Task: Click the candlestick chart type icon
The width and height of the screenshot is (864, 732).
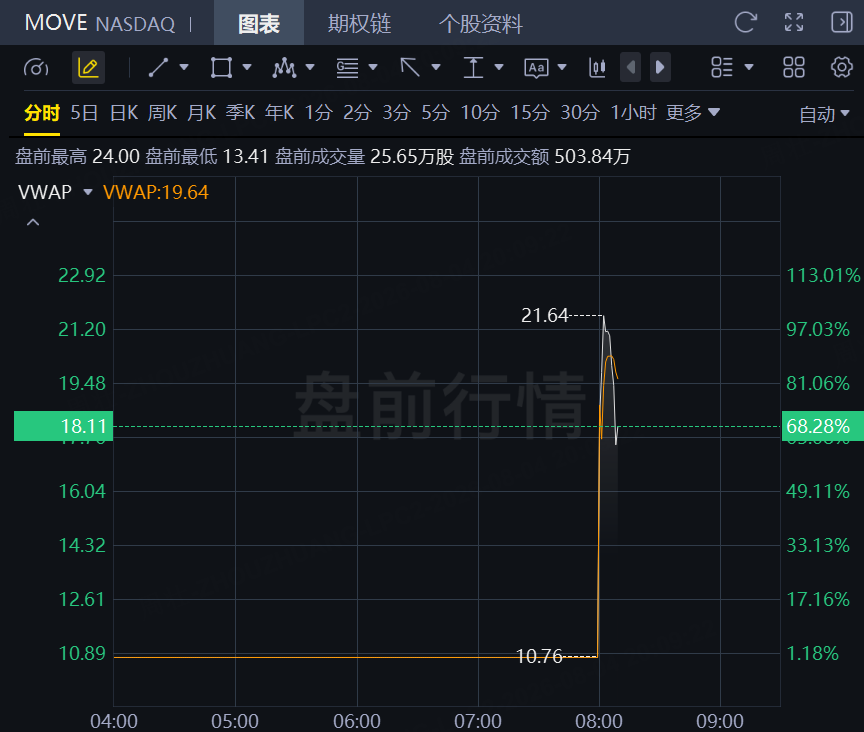Action: coord(597,68)
